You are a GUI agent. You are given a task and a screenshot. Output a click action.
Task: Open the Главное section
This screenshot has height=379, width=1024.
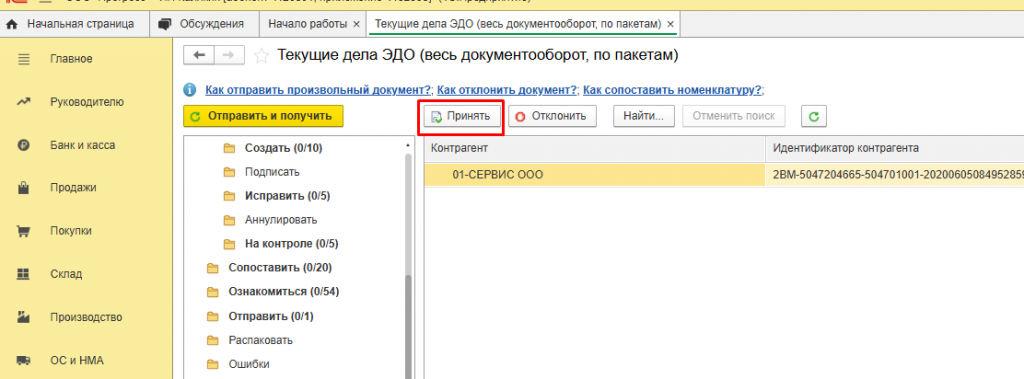coord(71,59)
